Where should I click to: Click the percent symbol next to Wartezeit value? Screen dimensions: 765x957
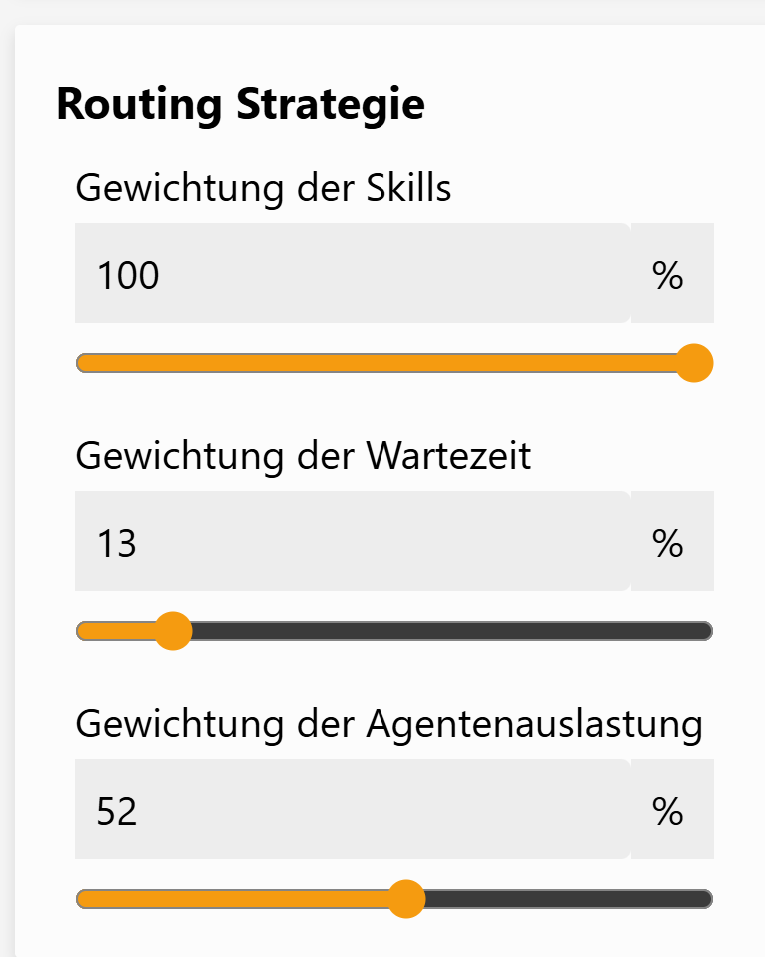click(x=668, y=543)
